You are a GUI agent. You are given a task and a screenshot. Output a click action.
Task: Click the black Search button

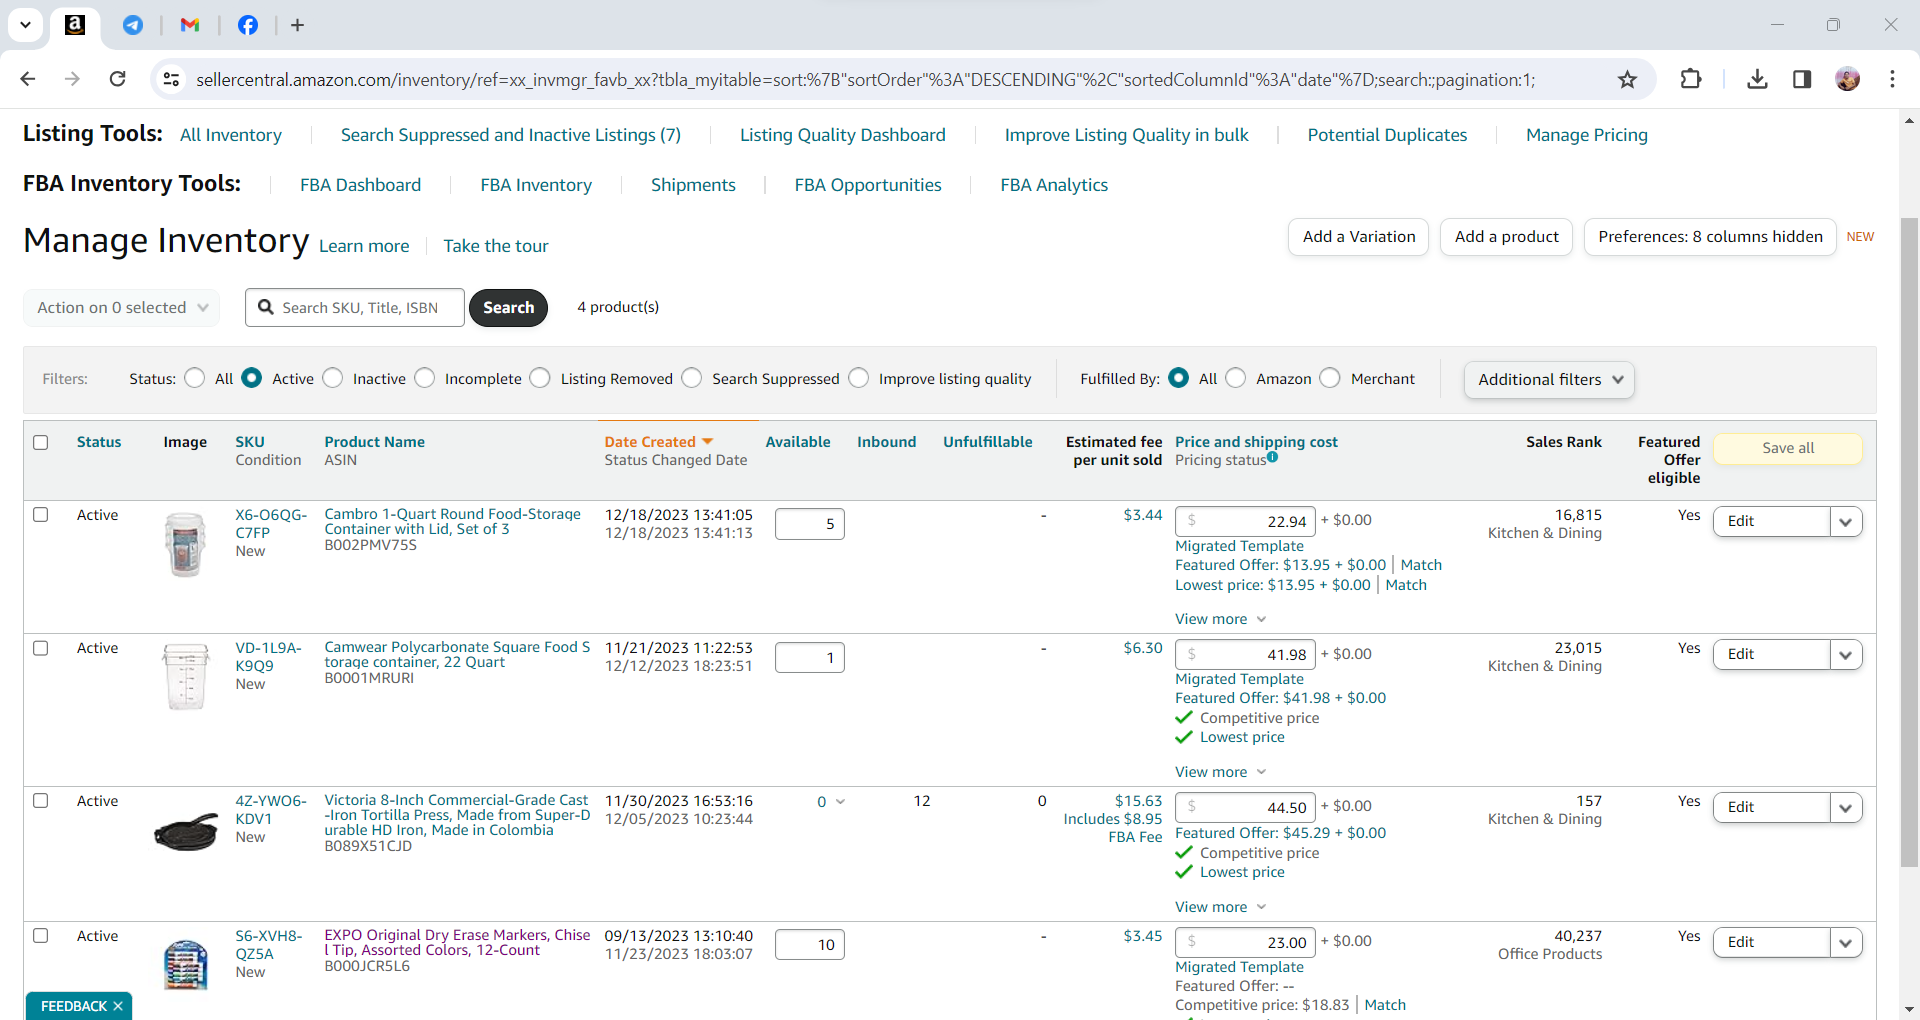tap(508, 308)
